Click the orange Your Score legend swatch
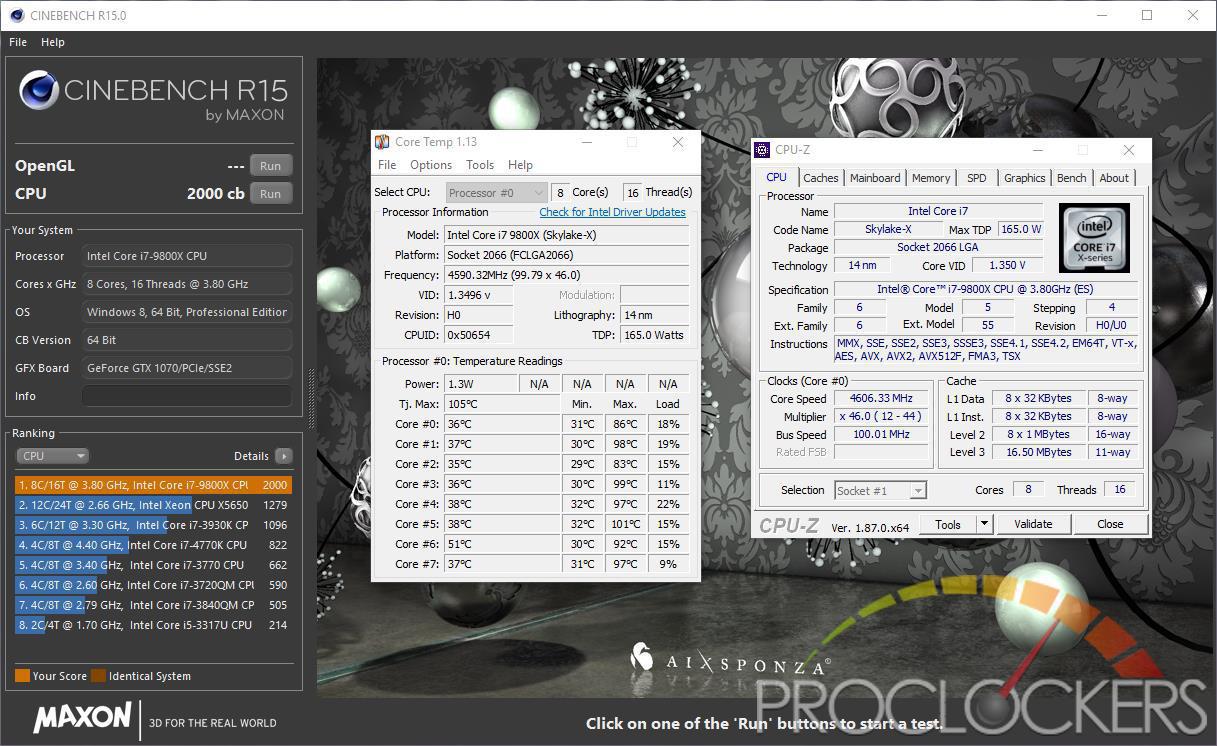This screenshot has width=1217, height=746. click(x=22, y=676)
